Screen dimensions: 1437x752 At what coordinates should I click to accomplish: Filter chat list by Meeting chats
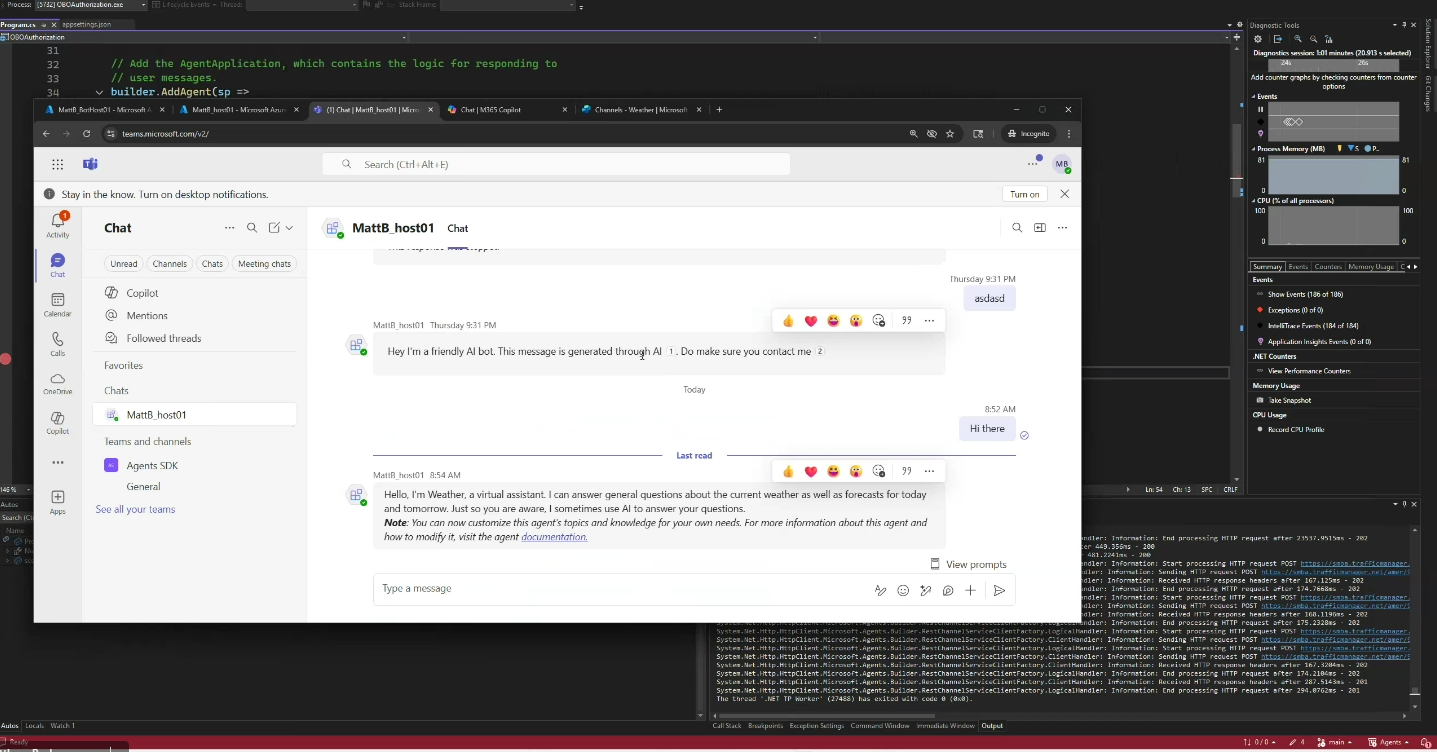(x=265, y=264)
